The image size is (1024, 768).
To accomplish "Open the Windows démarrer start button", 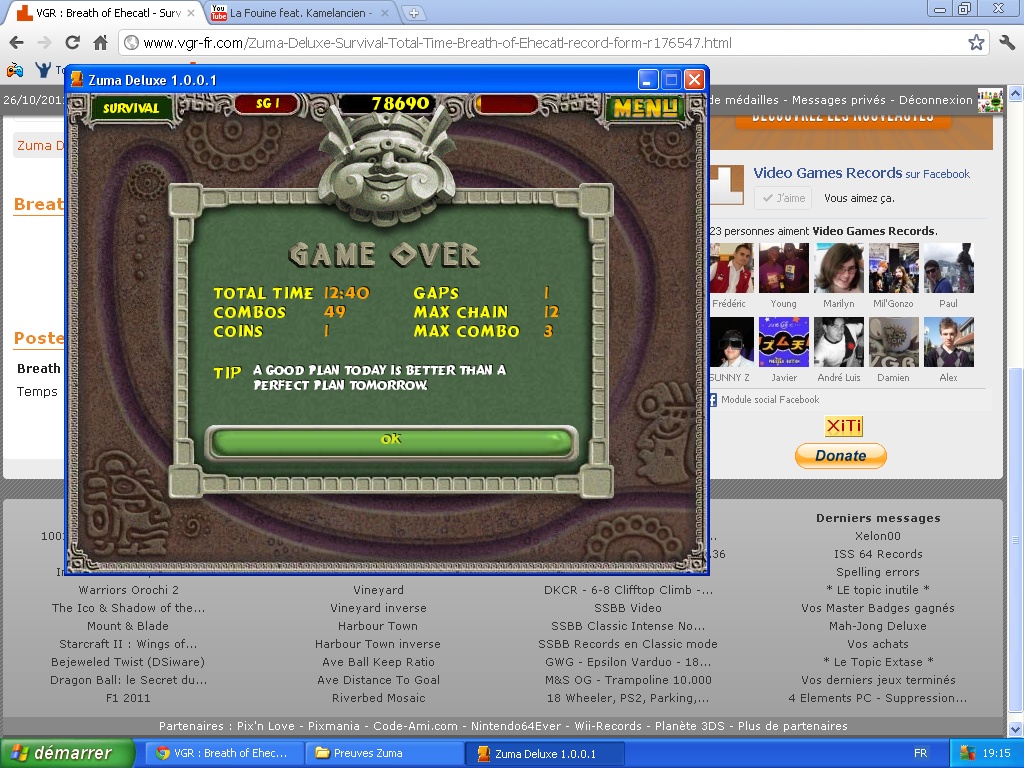I will 67,753.
